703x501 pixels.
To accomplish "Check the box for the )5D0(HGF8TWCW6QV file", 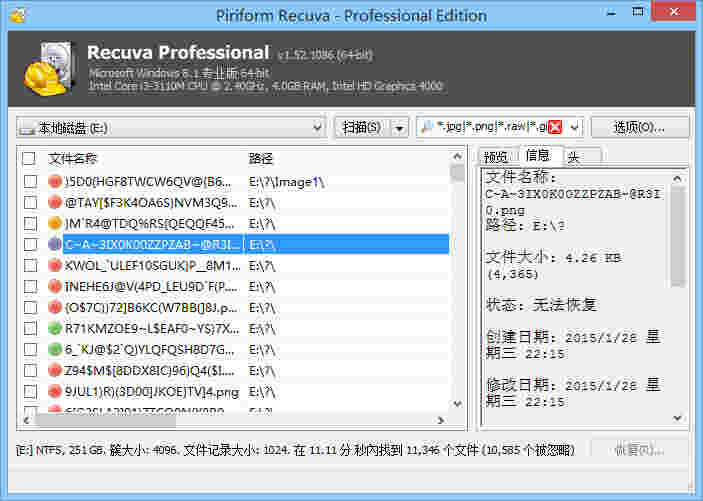I will click(30, 182).
